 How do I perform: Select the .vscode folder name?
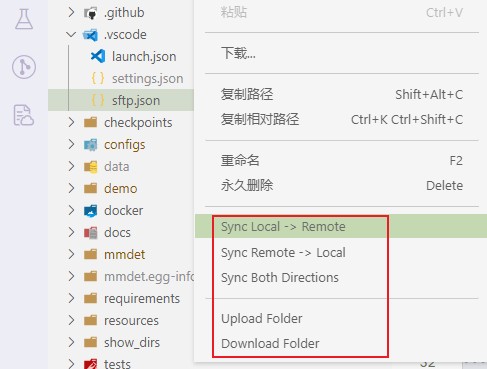pos(125,35)
